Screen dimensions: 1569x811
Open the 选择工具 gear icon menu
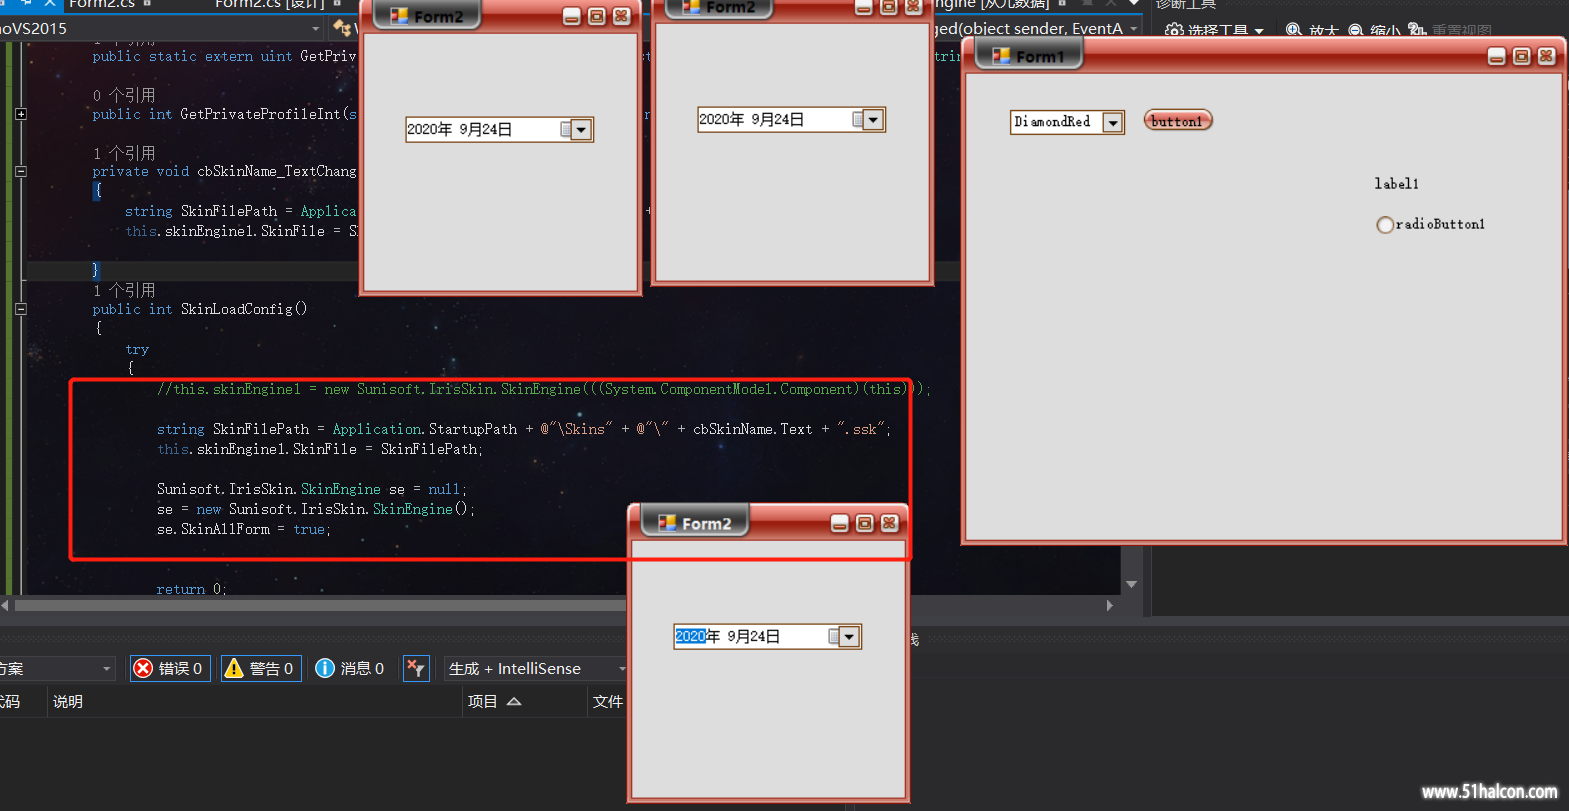tap(1174, 30)
